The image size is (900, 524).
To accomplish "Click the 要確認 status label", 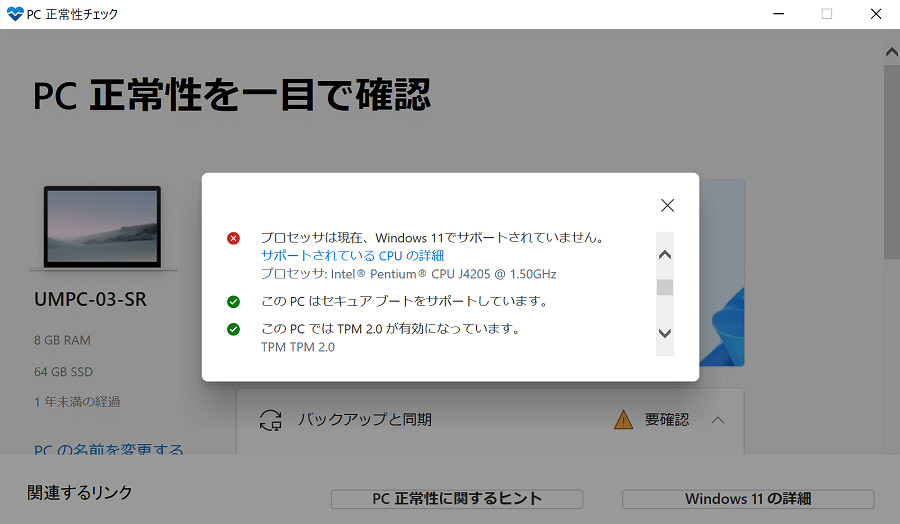I will tap(666, 420).
